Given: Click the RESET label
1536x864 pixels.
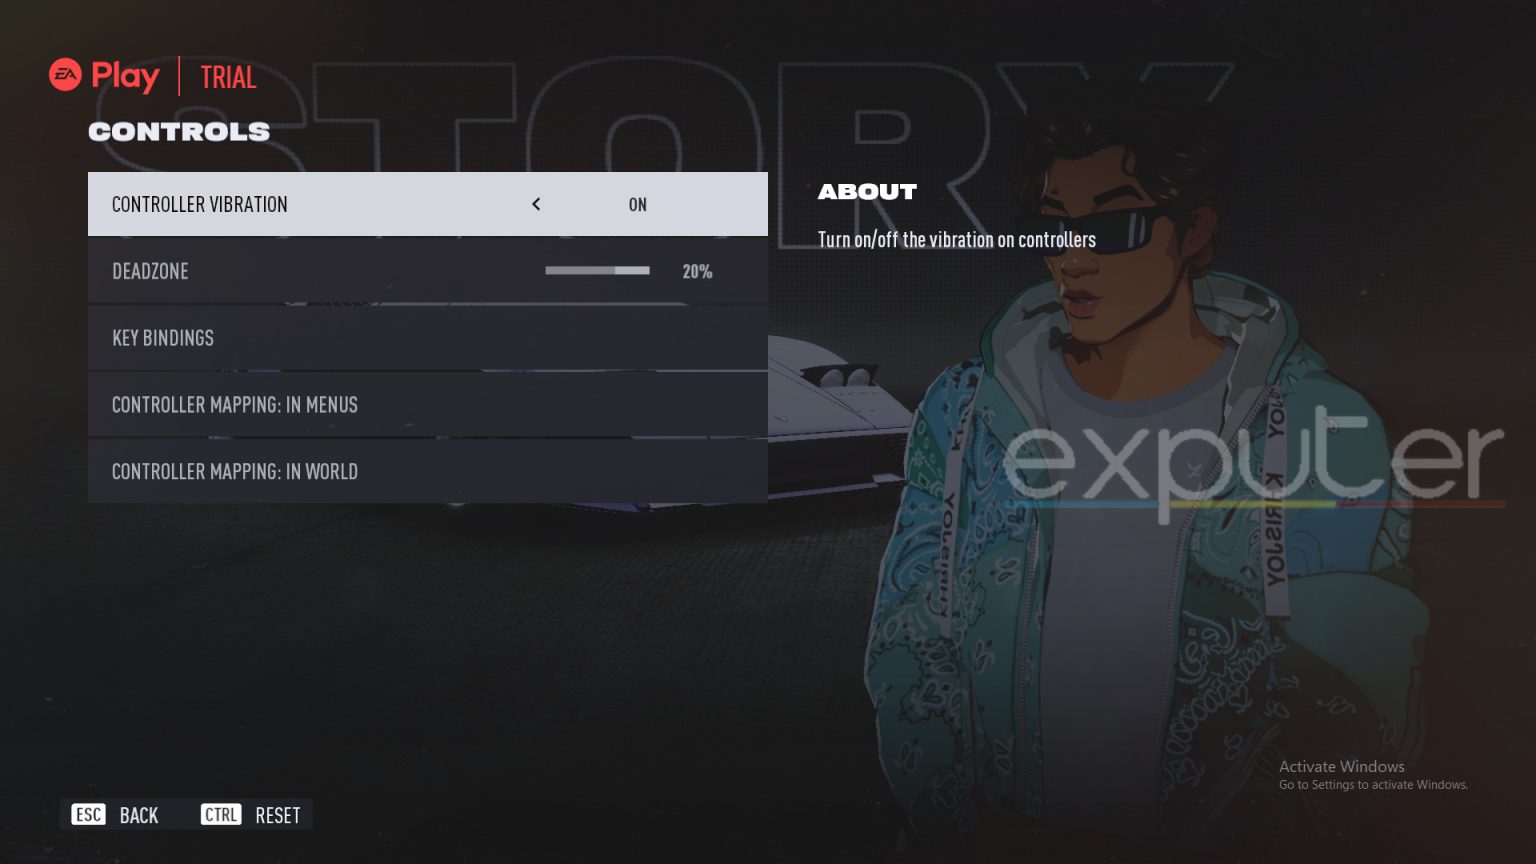Looking at the screenshot, I should coord(278,816).
